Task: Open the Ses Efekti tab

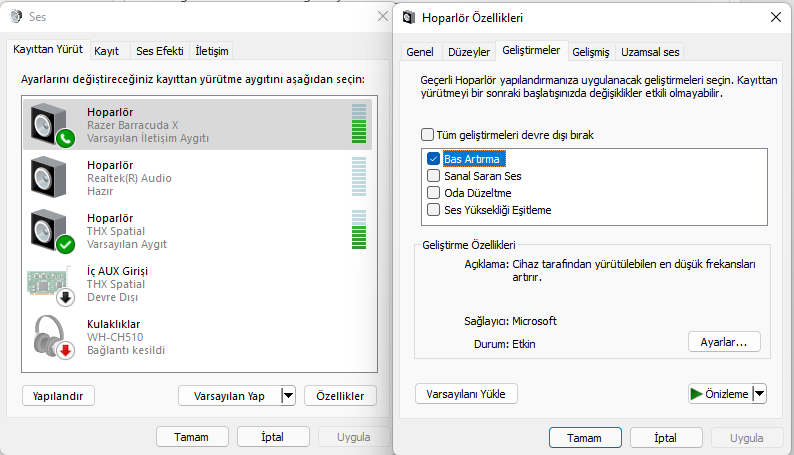Action: [159, 51]
